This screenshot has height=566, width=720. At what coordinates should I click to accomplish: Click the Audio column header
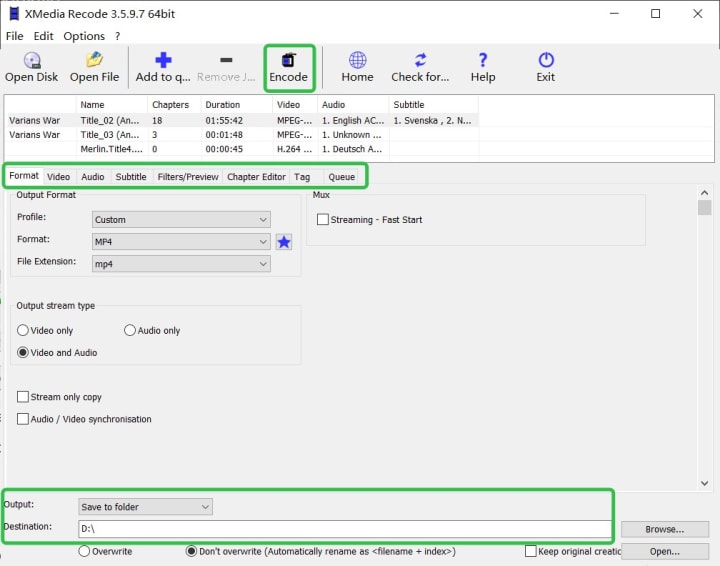click(x=353, y=105)
